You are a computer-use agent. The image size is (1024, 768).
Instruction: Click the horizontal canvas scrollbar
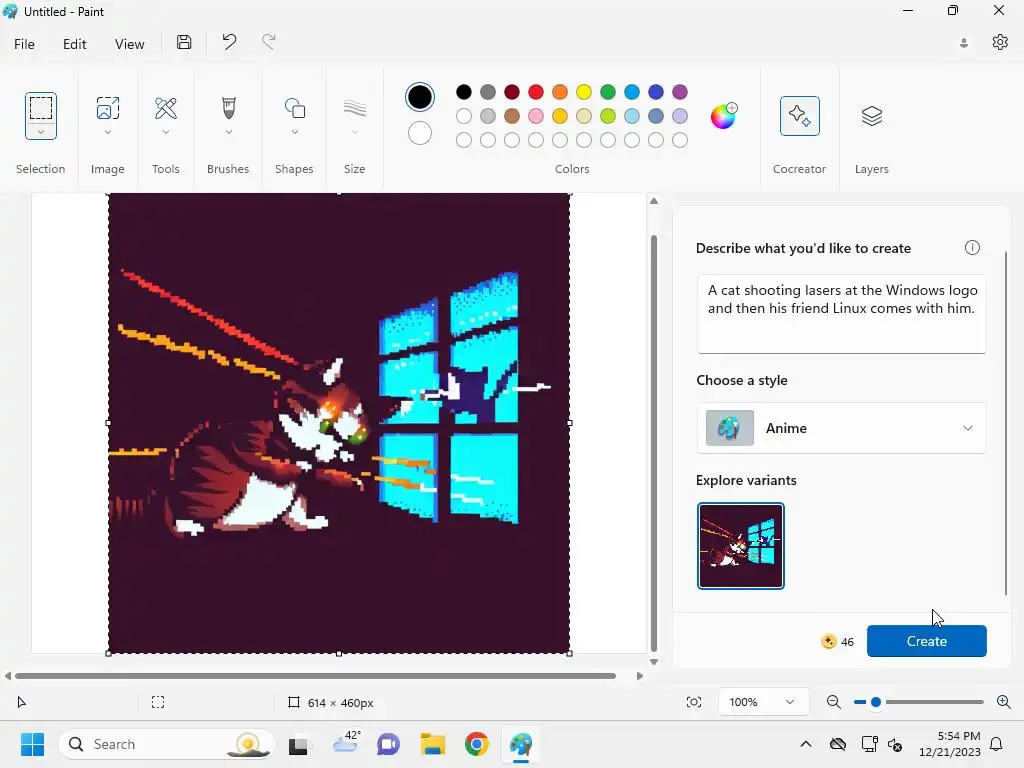[x=315, y=676]
